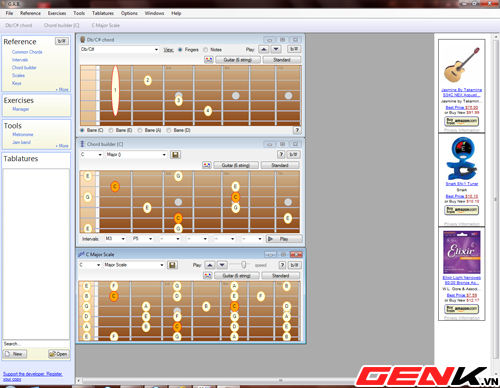This screenshot has width=500, height=388.
Task: Click the save icon in C Major Scale
Action: click(172, 265)
